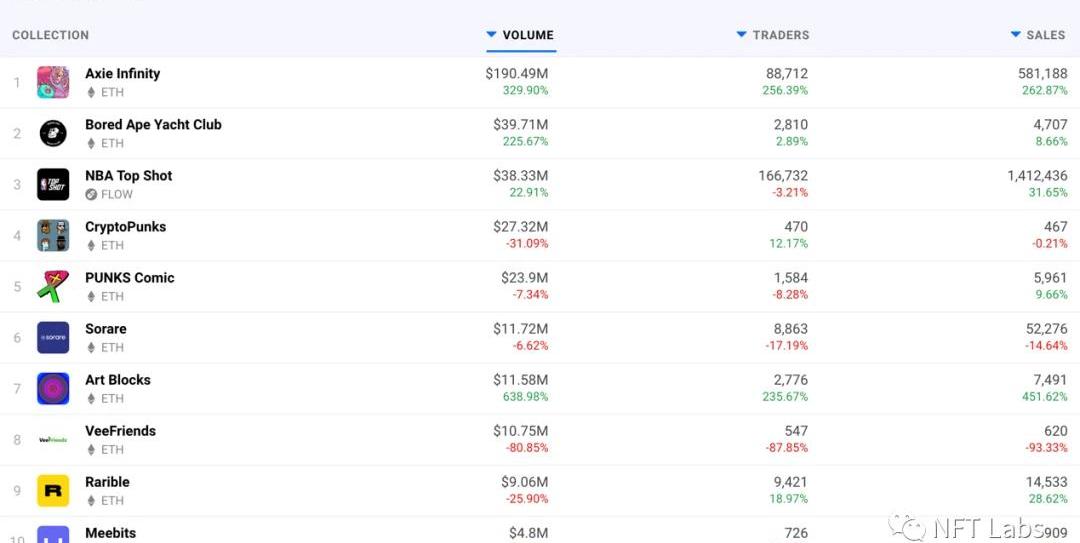This screenshot has height=543, width=1080.
Task: Open the Bored Ape Yacht Club logo
Action: pos(53,133)
